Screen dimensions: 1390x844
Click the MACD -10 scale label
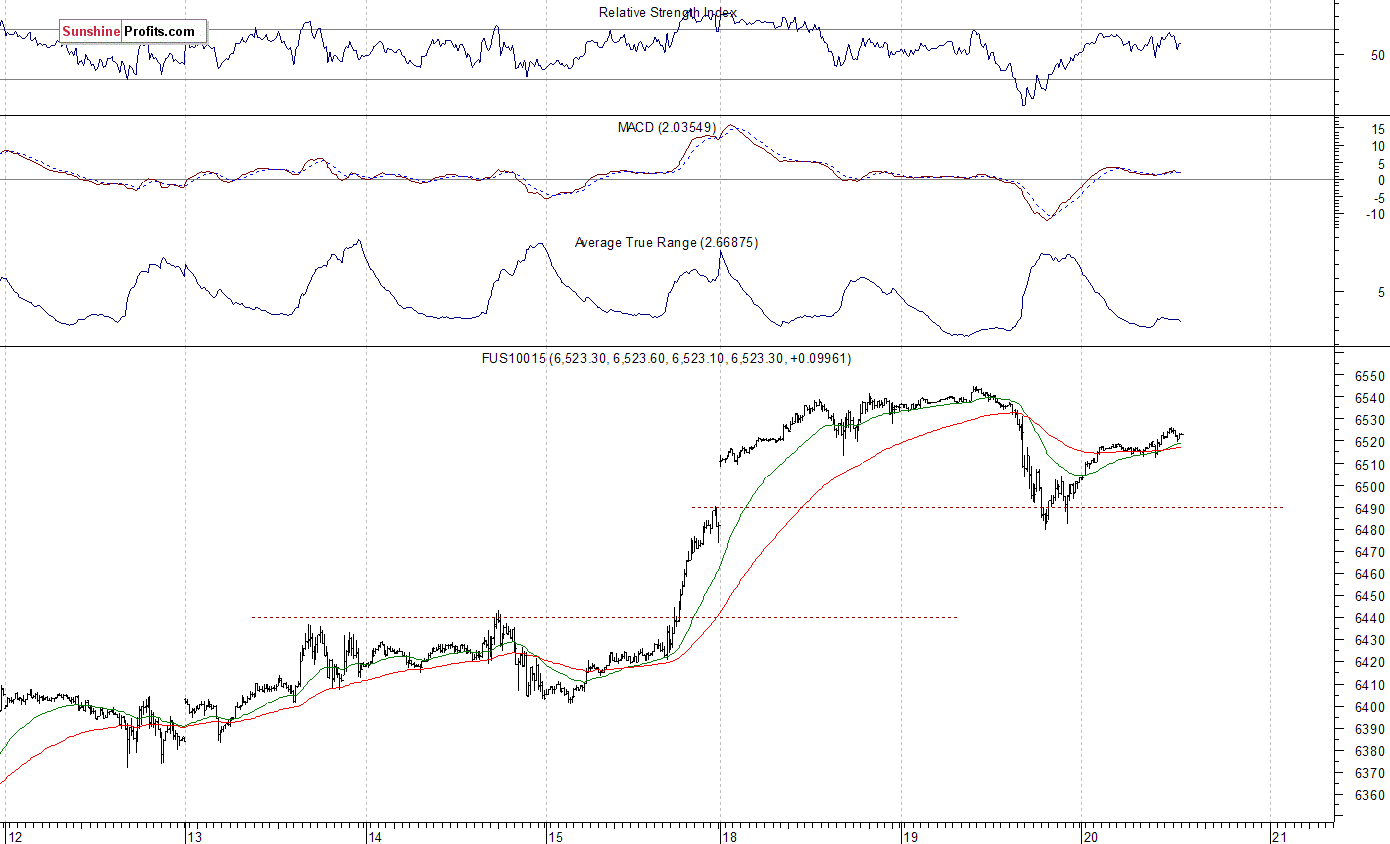point(1375,214)
